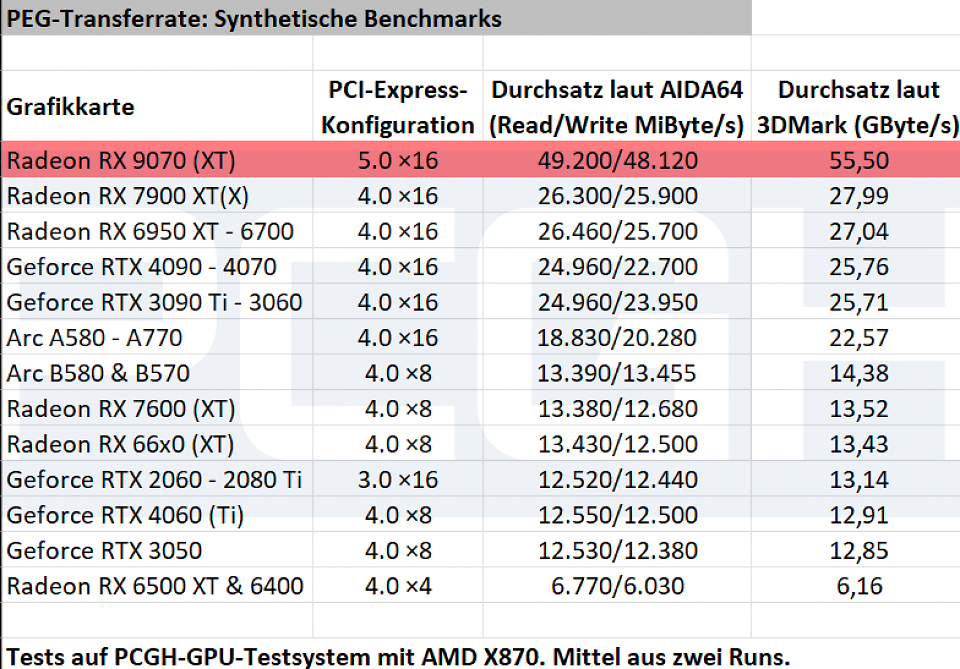Select the value '49.200/48.120'
The width and height of the screenshot is (960, 669).
tap(617, 160)
